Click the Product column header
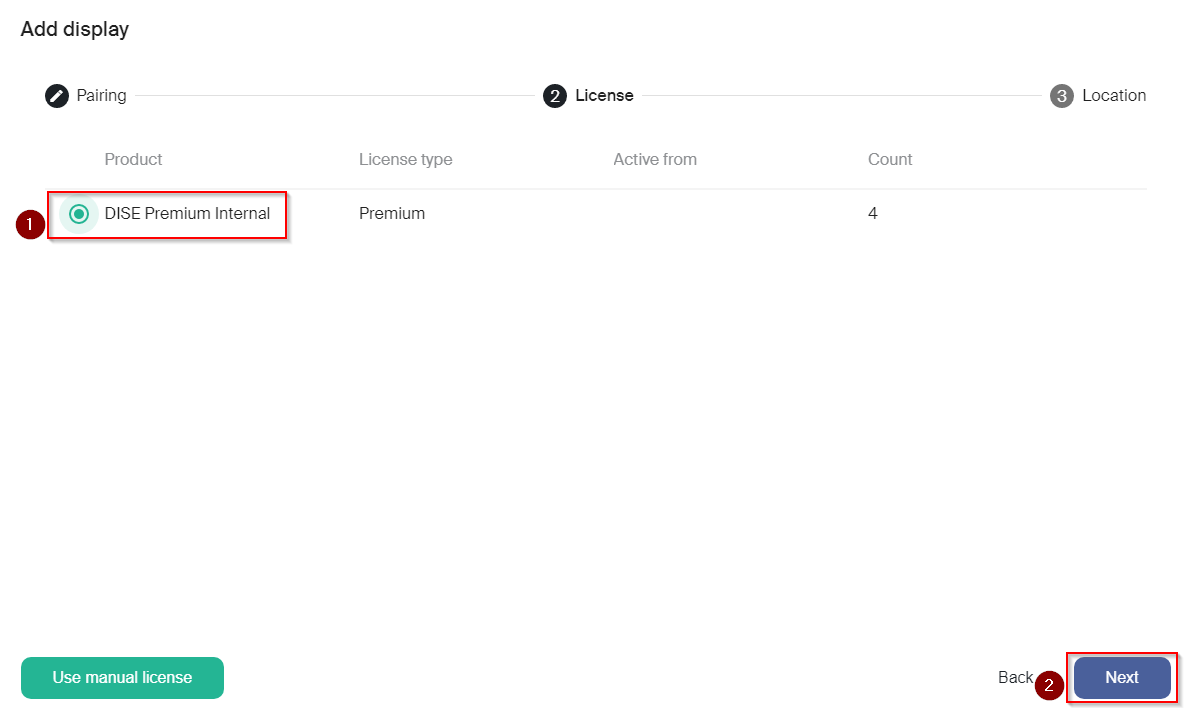Screen dimensions: 1192x708 133,159
